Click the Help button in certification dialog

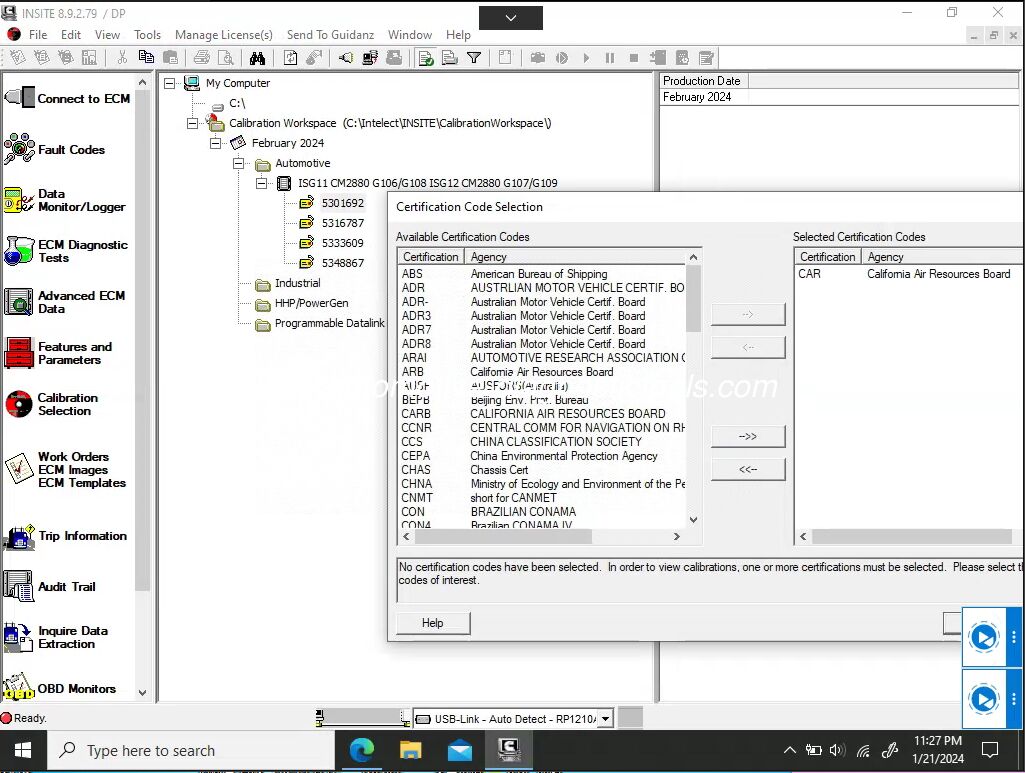click(432, 623)
